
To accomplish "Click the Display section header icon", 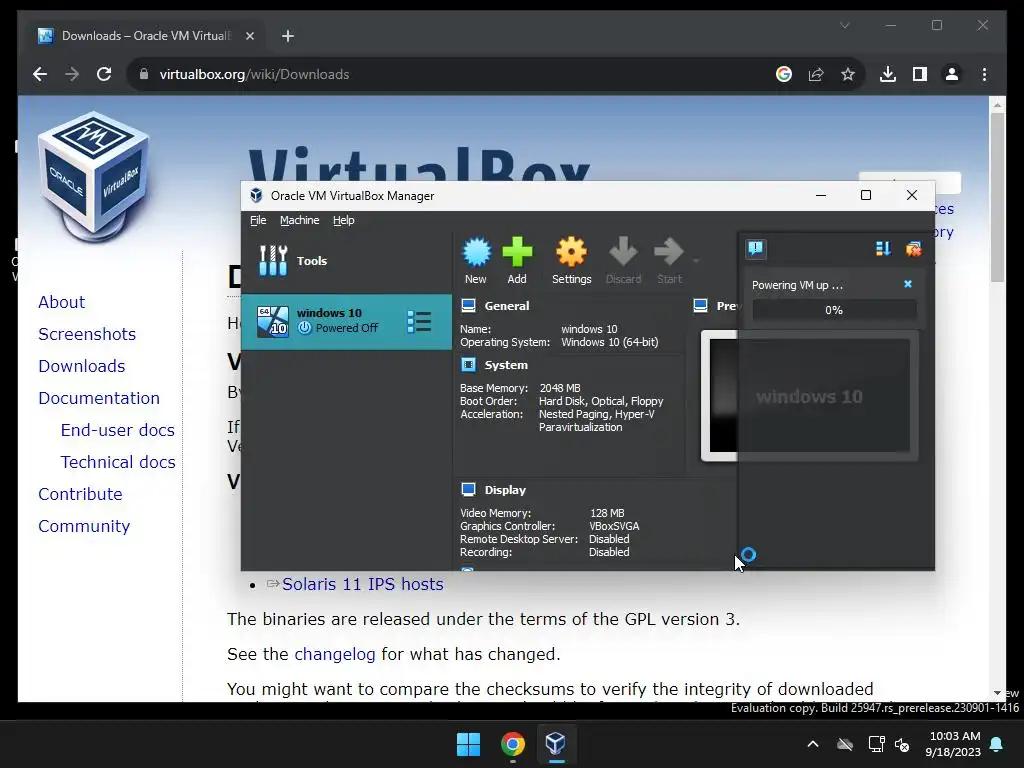I will coord(468,489).
